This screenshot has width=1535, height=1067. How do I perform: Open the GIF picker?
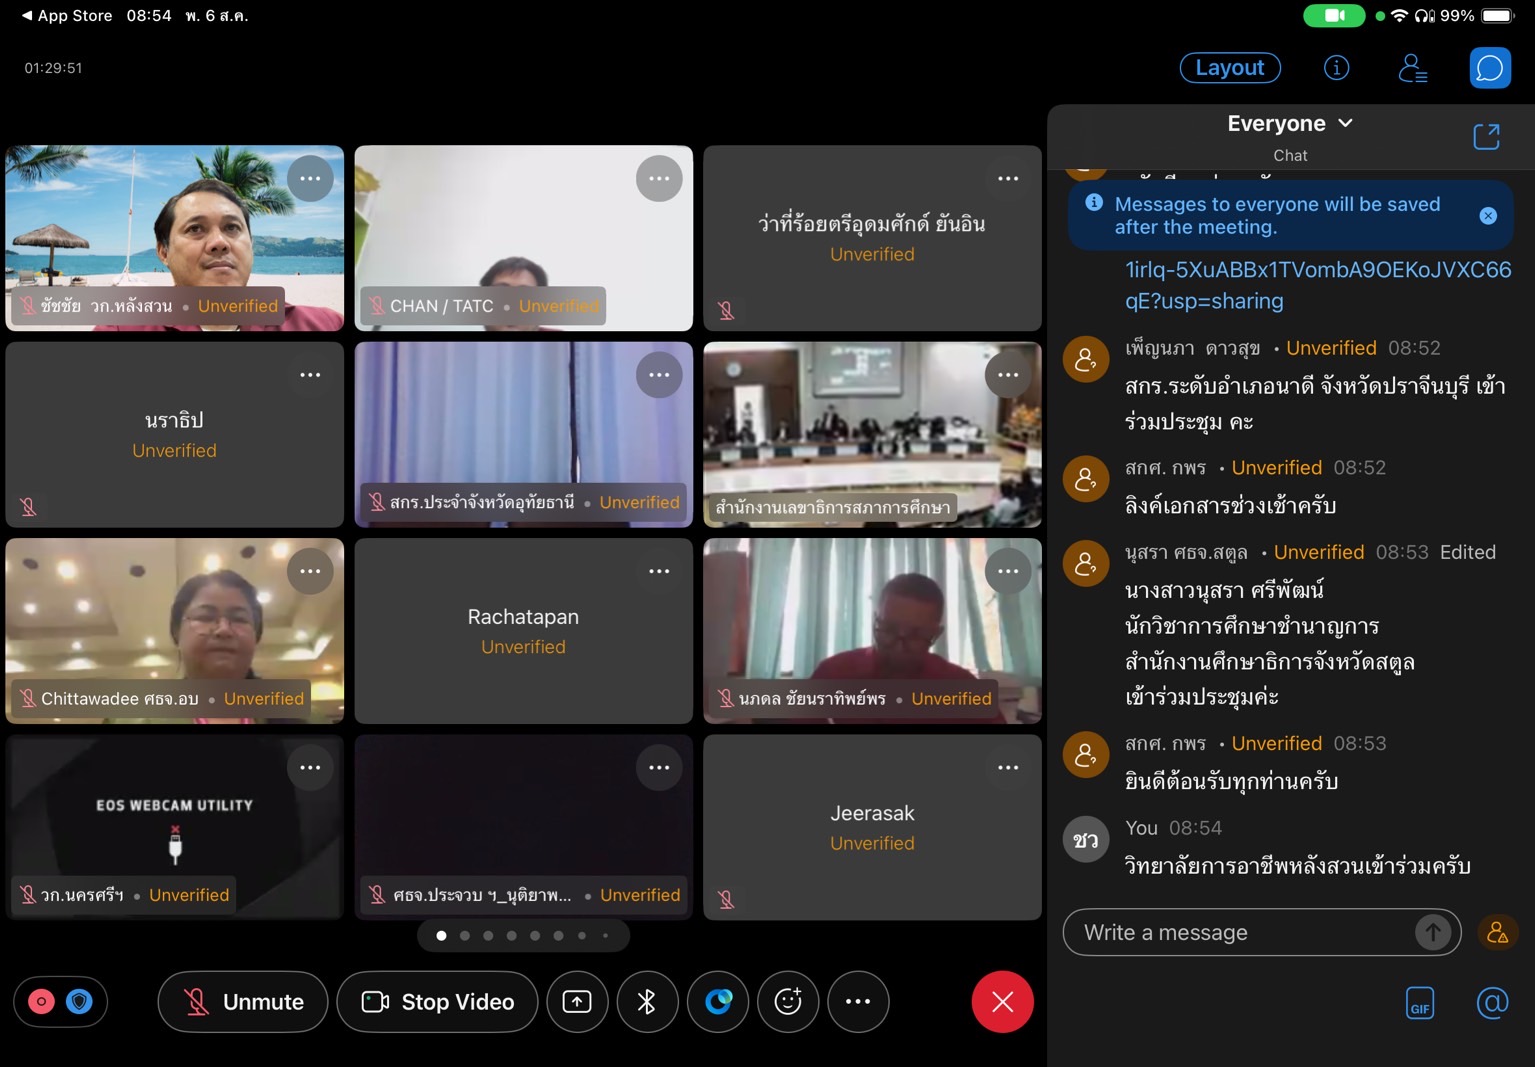[1419, 1003]
